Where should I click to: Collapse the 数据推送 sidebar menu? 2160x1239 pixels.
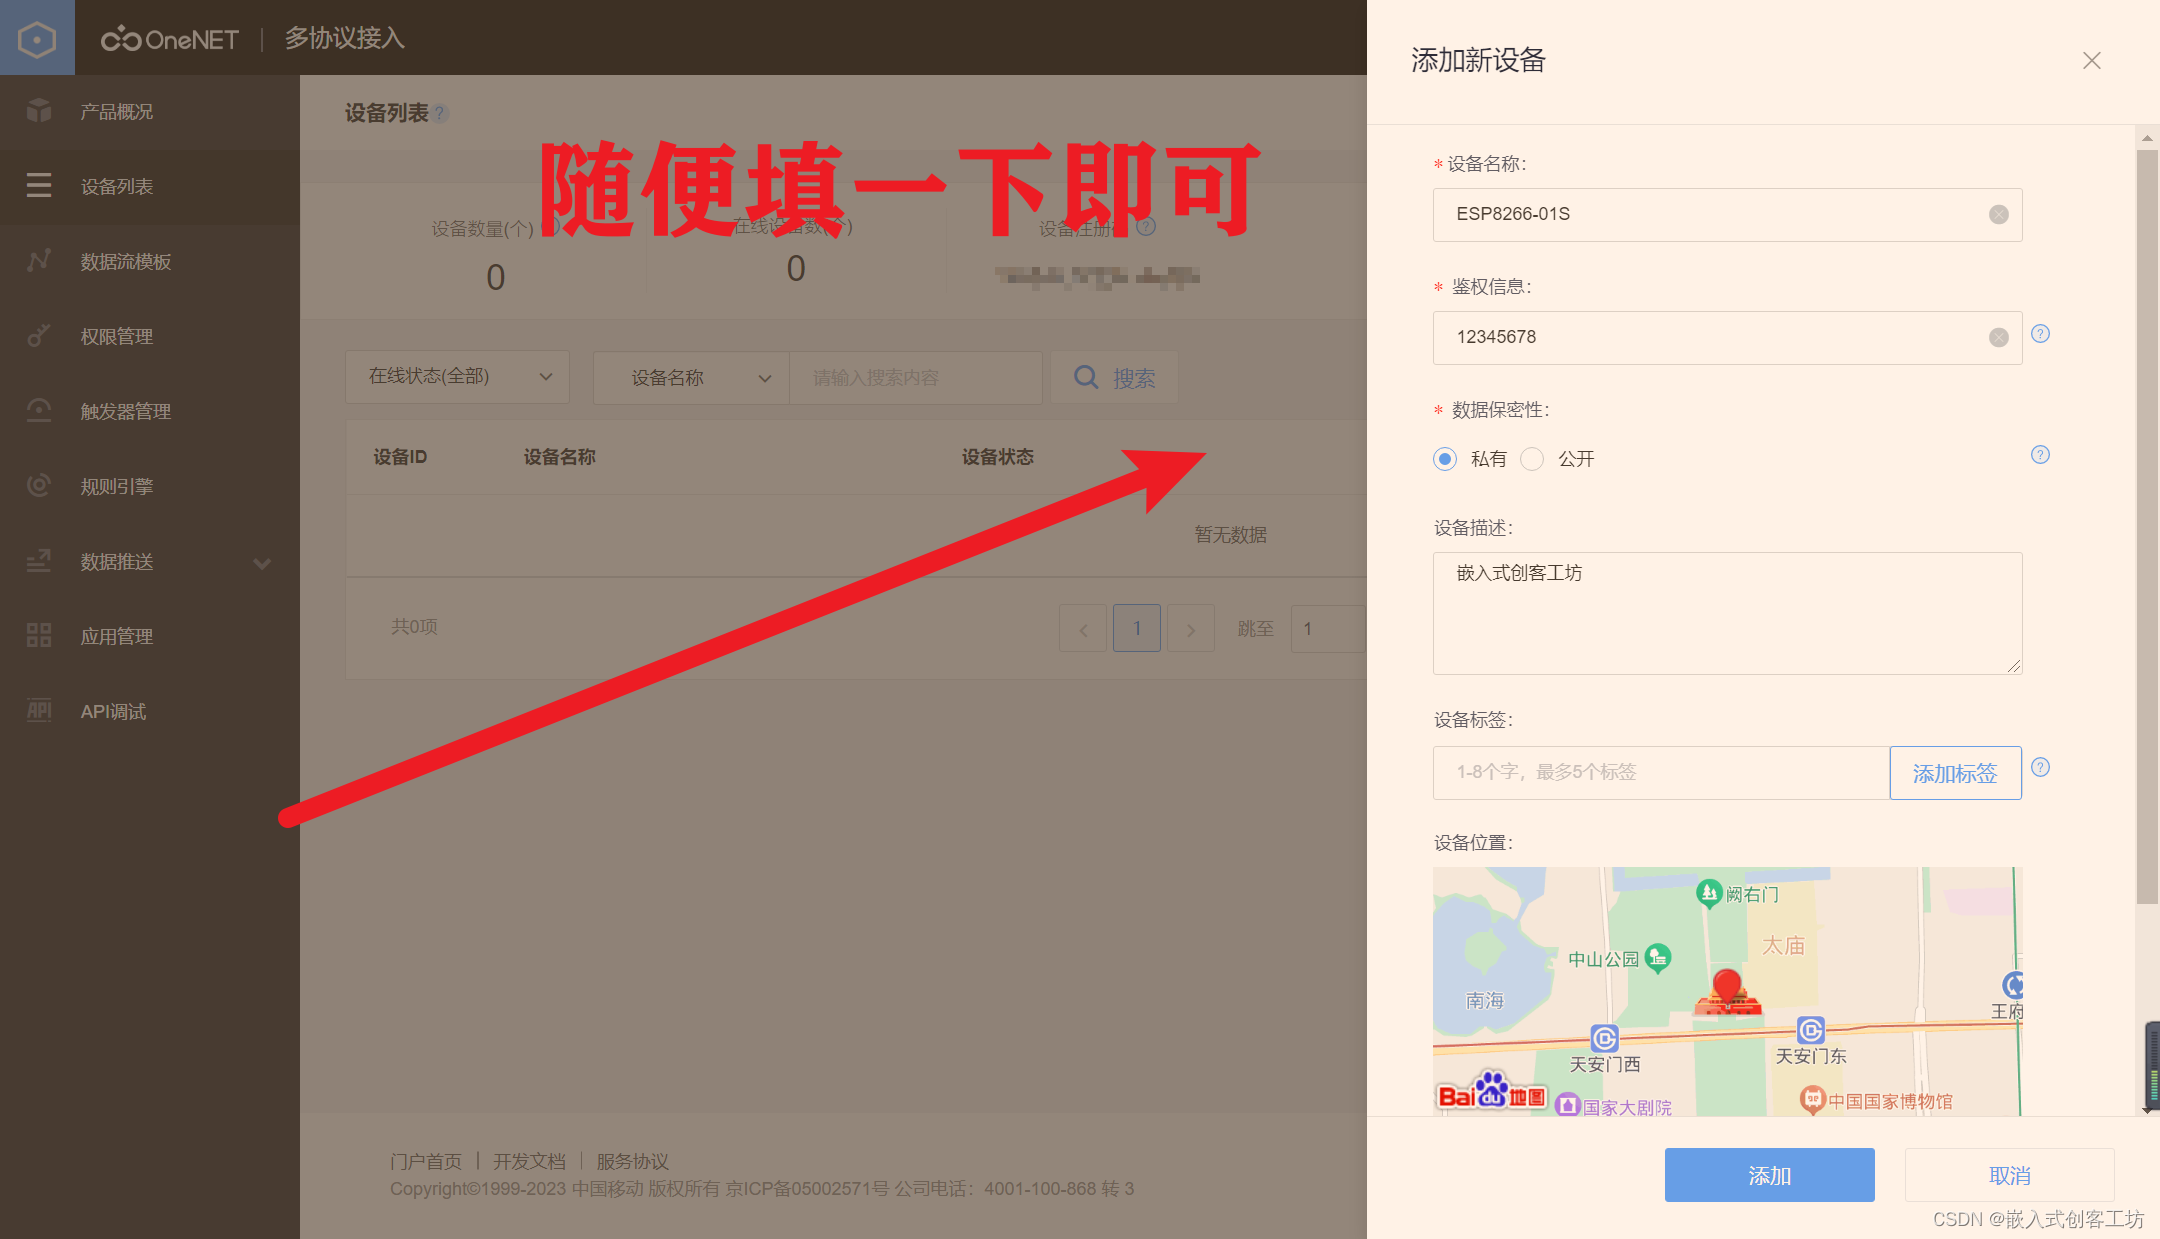[262, 563]
